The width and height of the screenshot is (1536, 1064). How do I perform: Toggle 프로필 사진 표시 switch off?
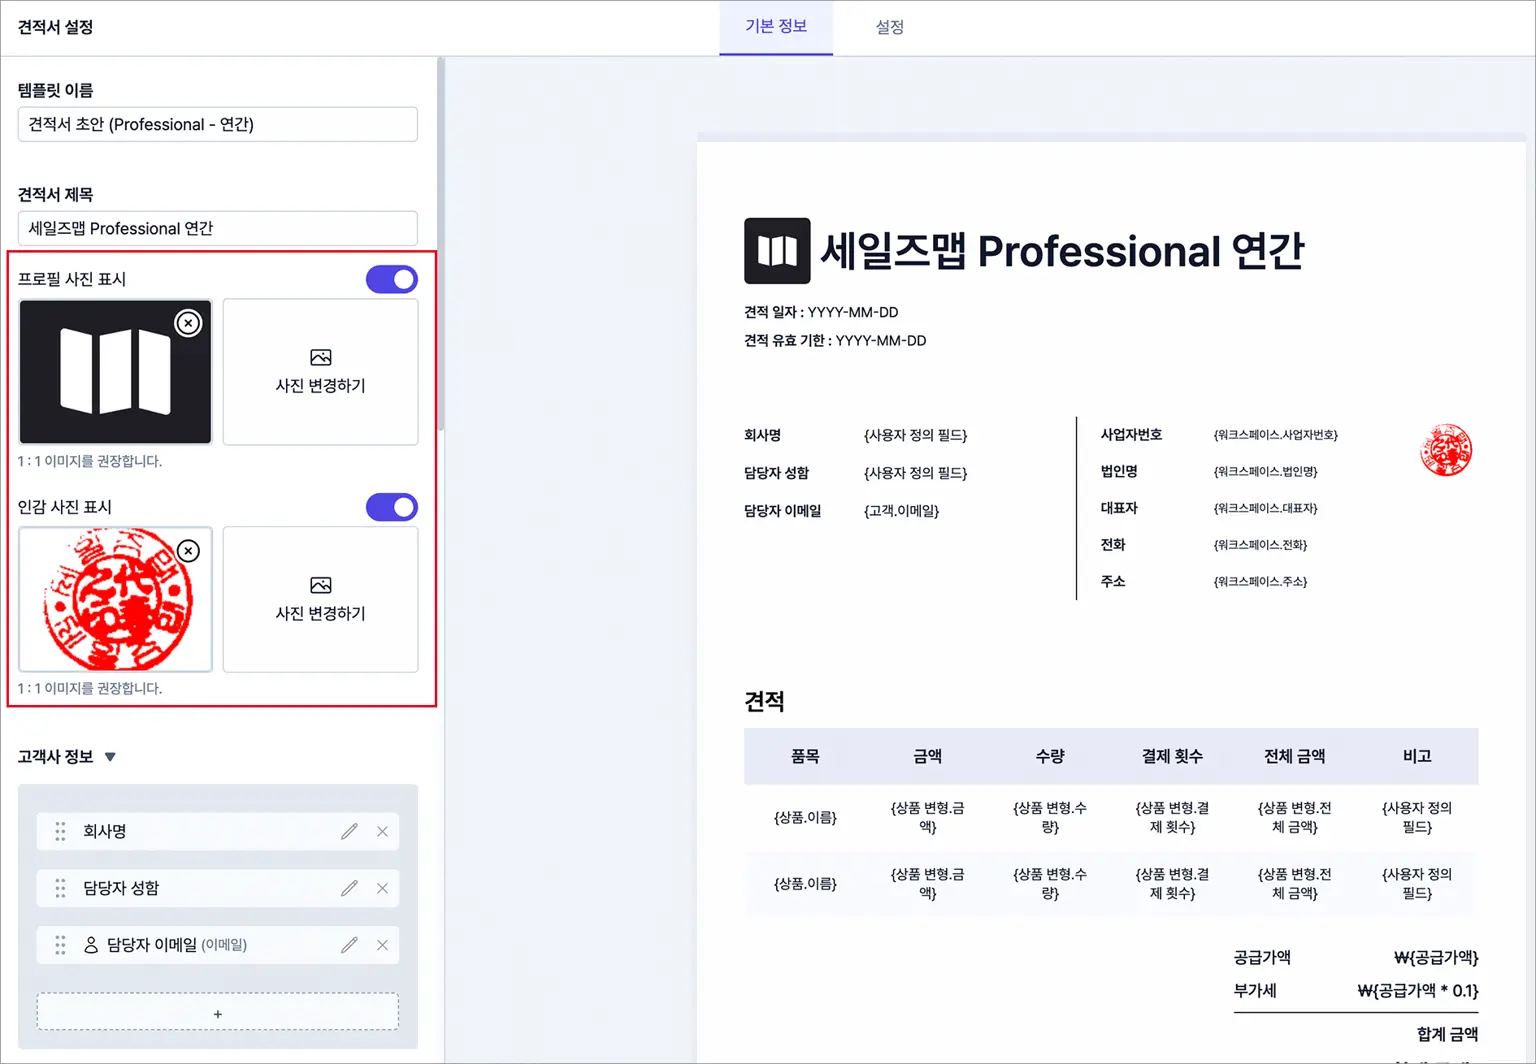click(392, 279)
